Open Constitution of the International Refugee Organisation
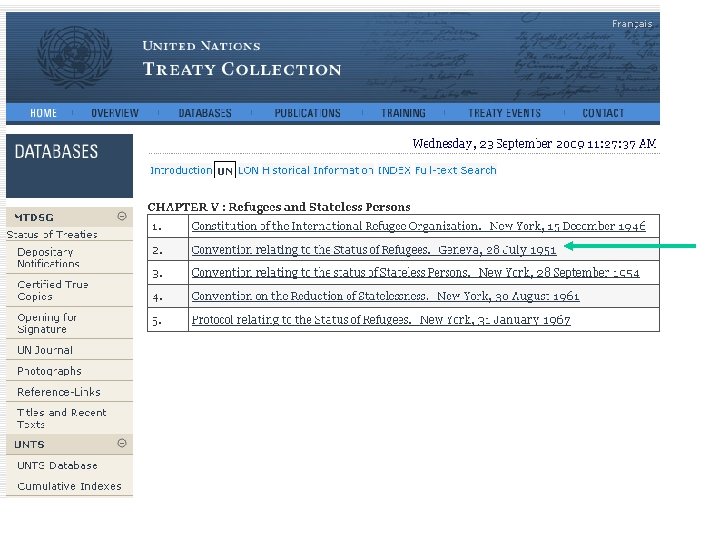Screen dimensions: 720x540 (x=418, y=226)
